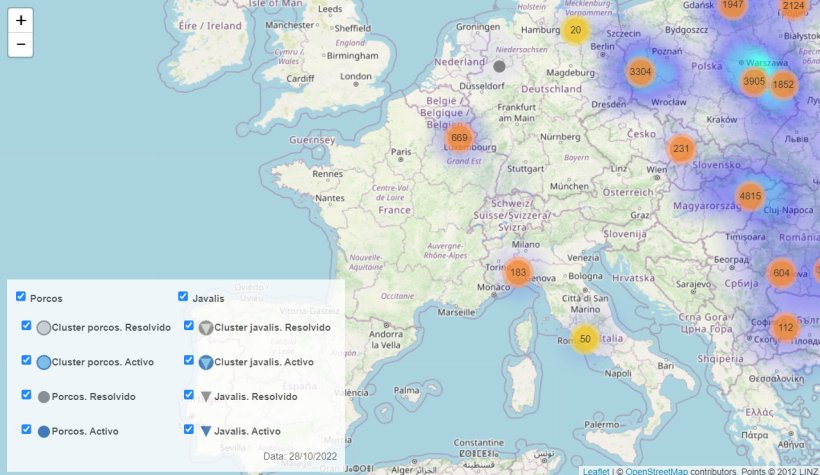
Task: Uncheck Javalis. Resolvido in the legend
Action: [x=189, y=395]
